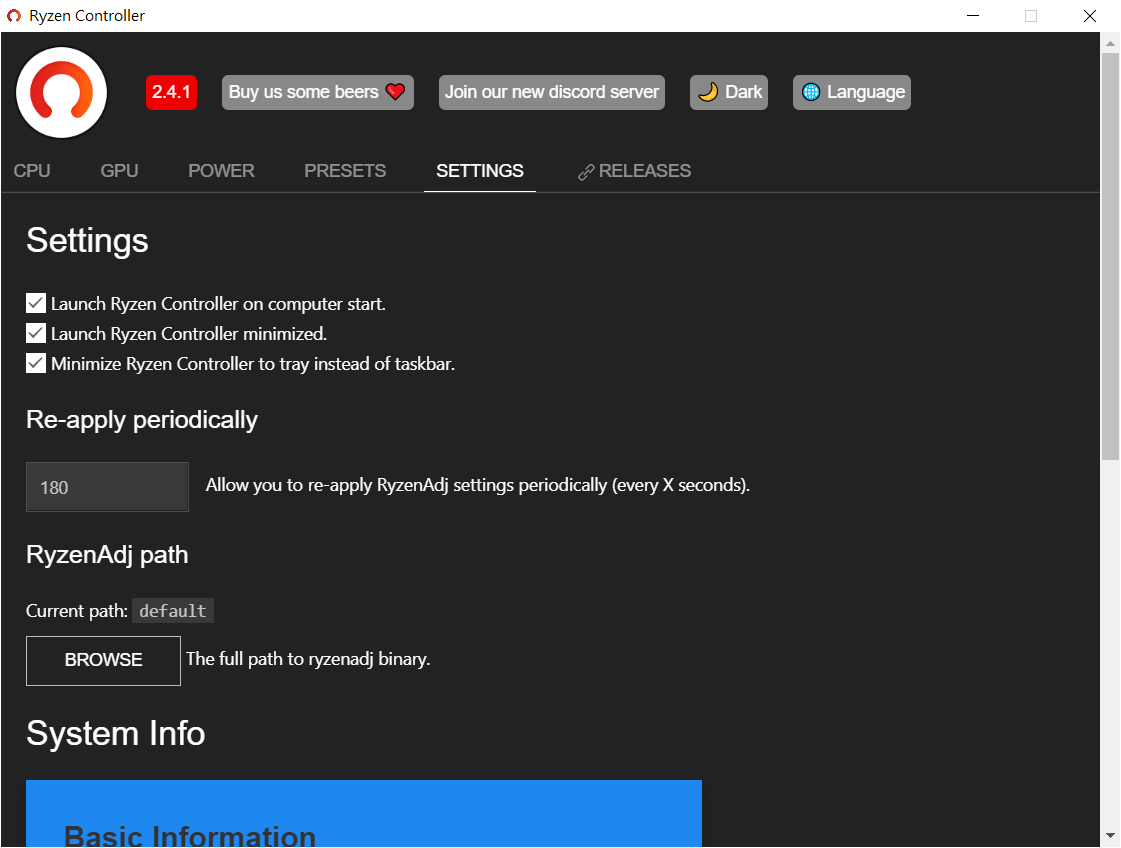Image resolution: width=1121 pixels, height=848 pixels.
Task: Uncheck Launch Ryzen Controller on computer start
Action: coord(36,303)
